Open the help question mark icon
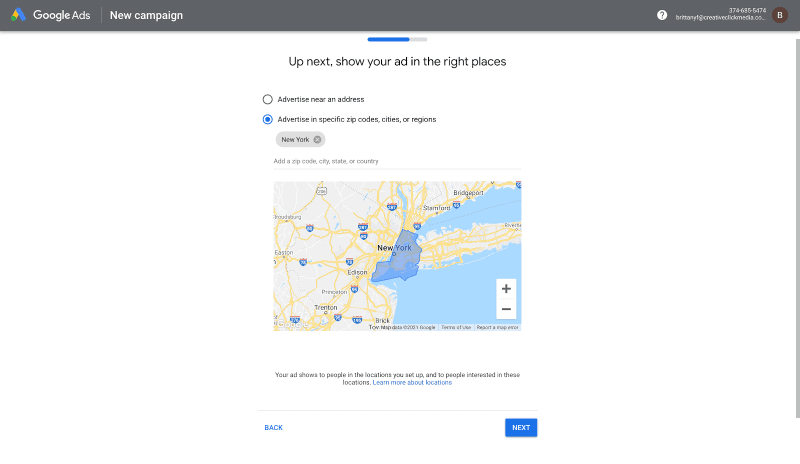The image size is (800, 464). coord(662,15)
